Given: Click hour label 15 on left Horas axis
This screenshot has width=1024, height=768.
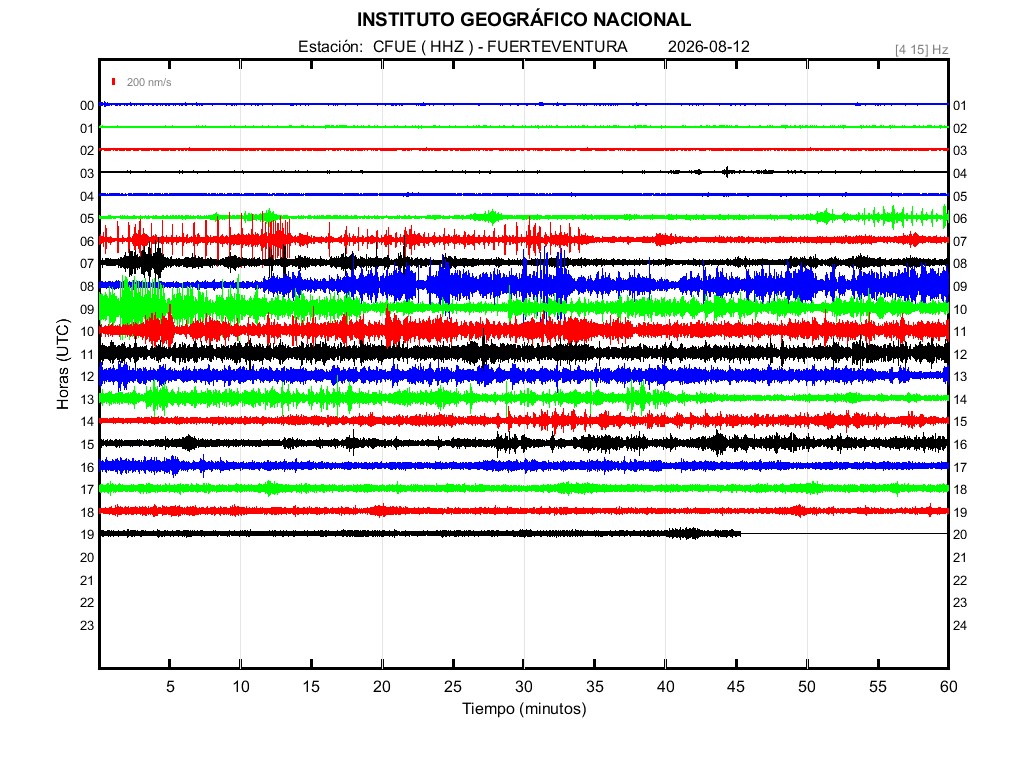Looking at the screenshot, I should coord(87,445).
